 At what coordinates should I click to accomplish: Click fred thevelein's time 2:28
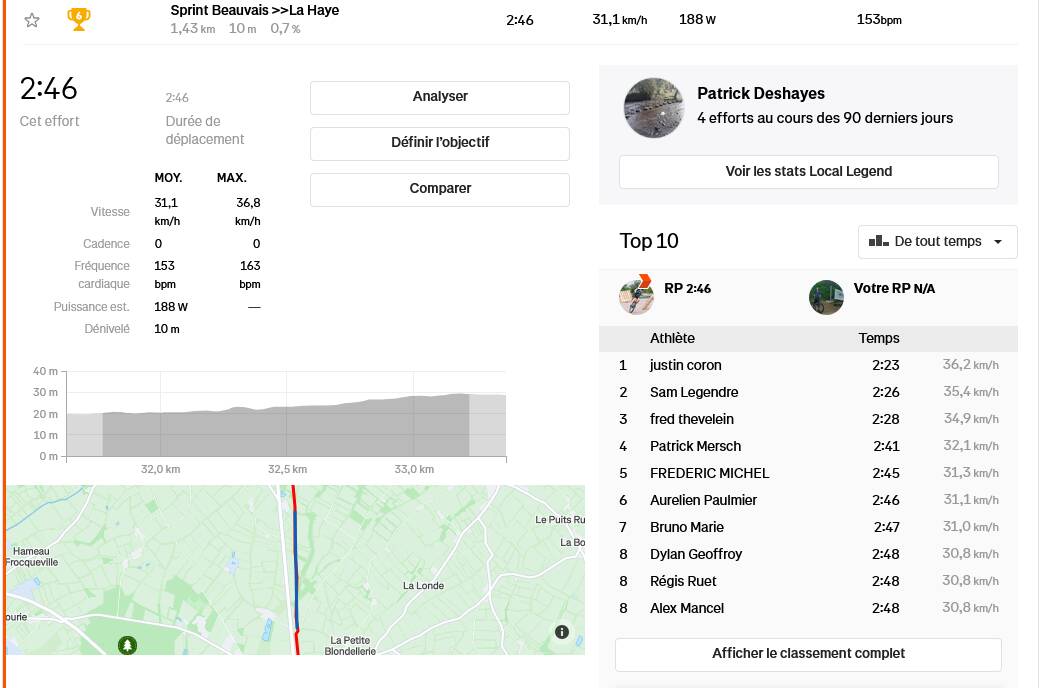pyautogui.click(x=885, y=419)
